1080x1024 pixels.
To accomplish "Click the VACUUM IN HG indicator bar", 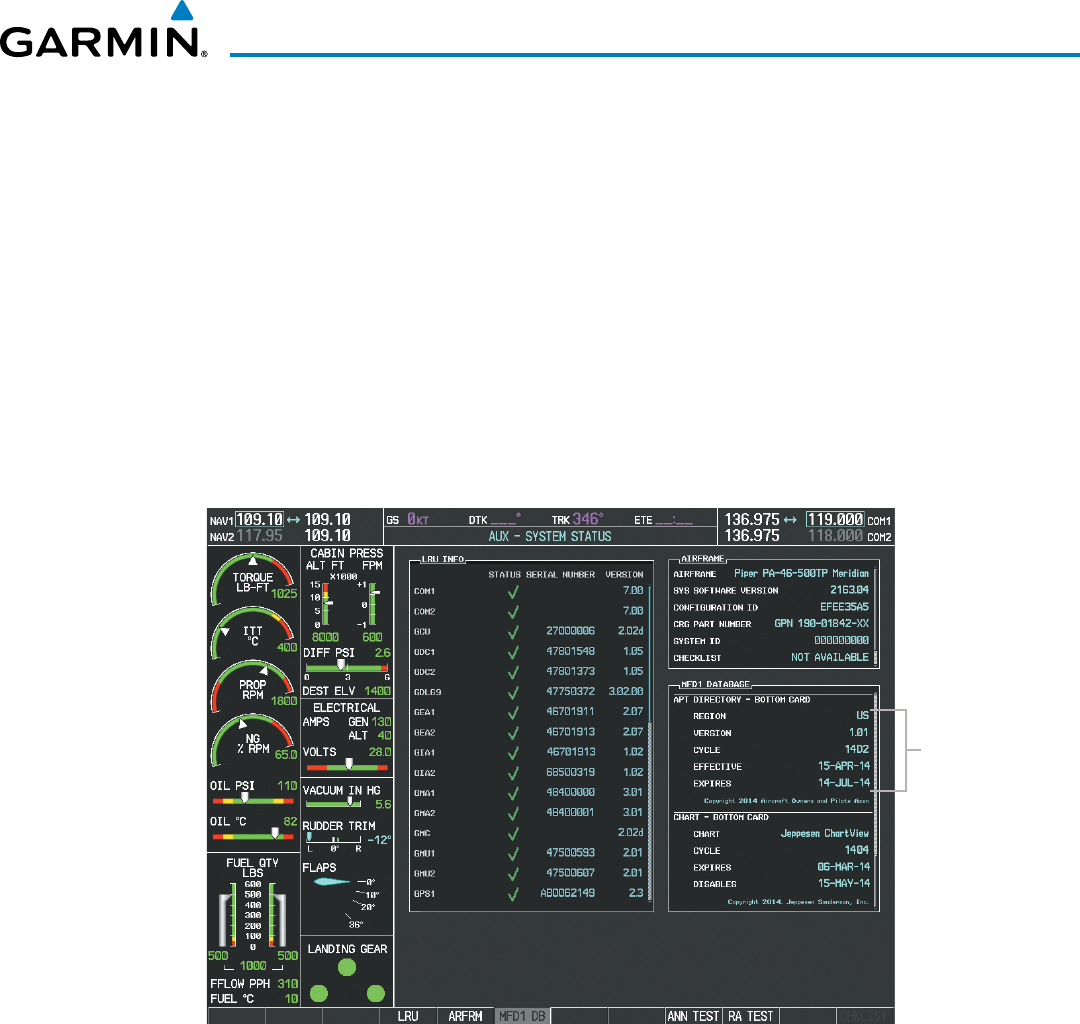I will [334, 804].
